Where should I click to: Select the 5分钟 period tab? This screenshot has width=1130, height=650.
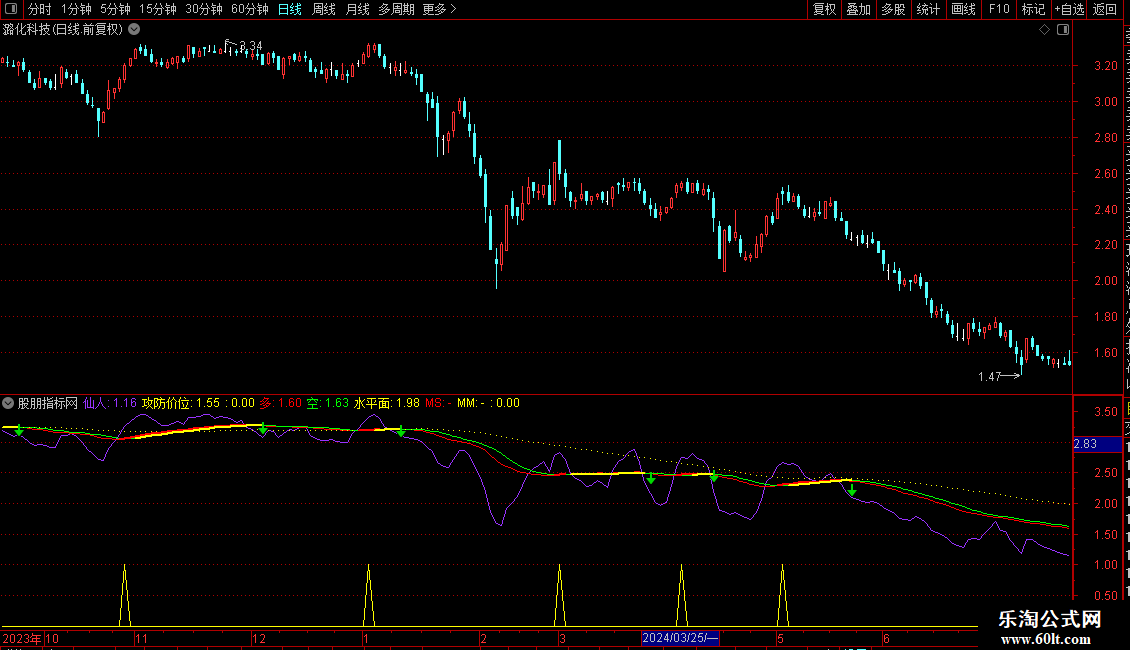click(x=115, y=9)
